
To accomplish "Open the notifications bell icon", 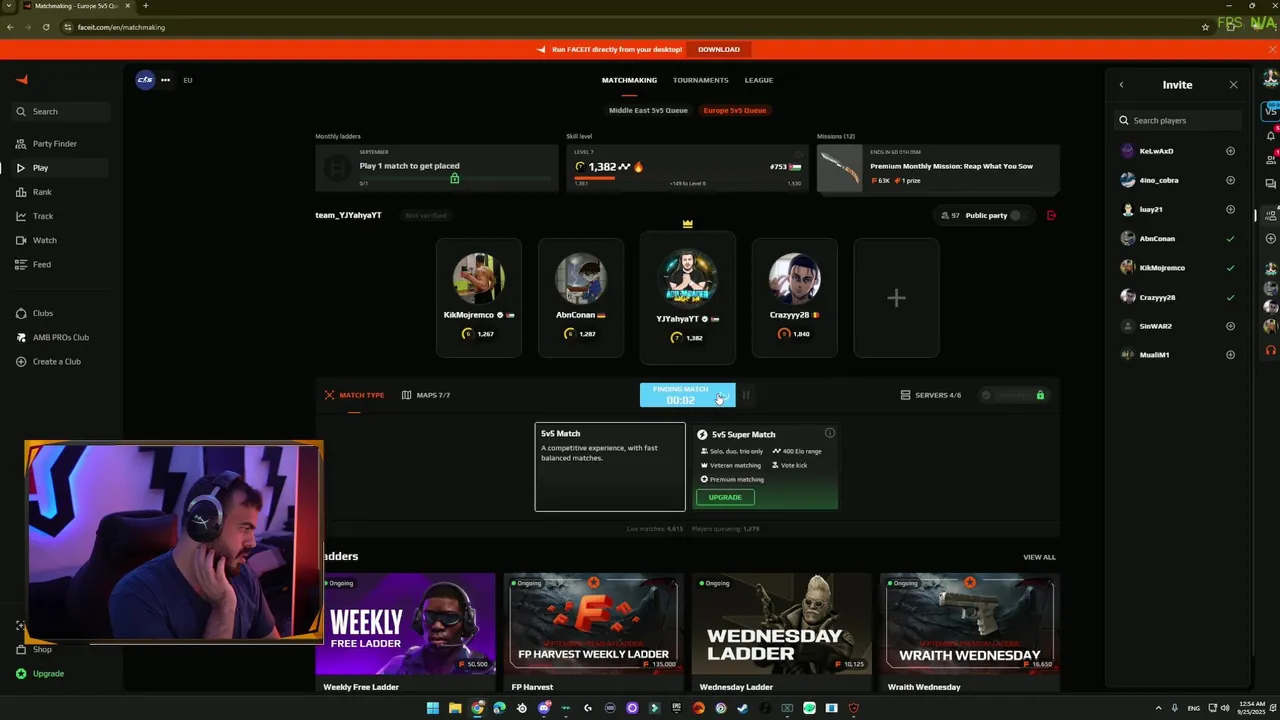I will [1271, 136].
